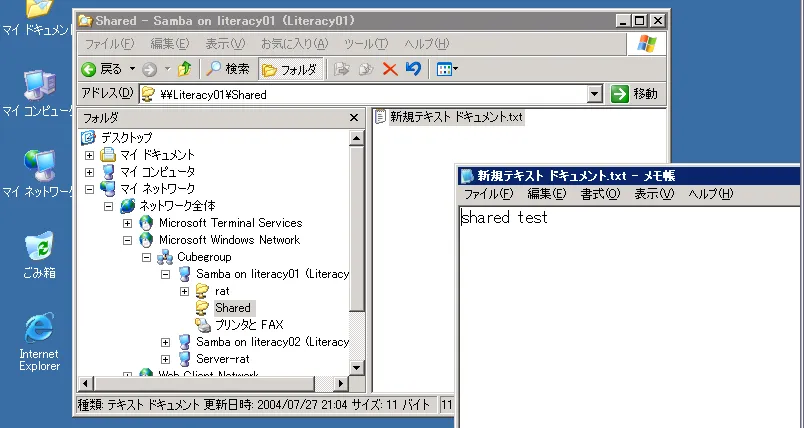Expand the Server-rat node
The height and width of the screenshot is (428, 804).
(165, 359)
